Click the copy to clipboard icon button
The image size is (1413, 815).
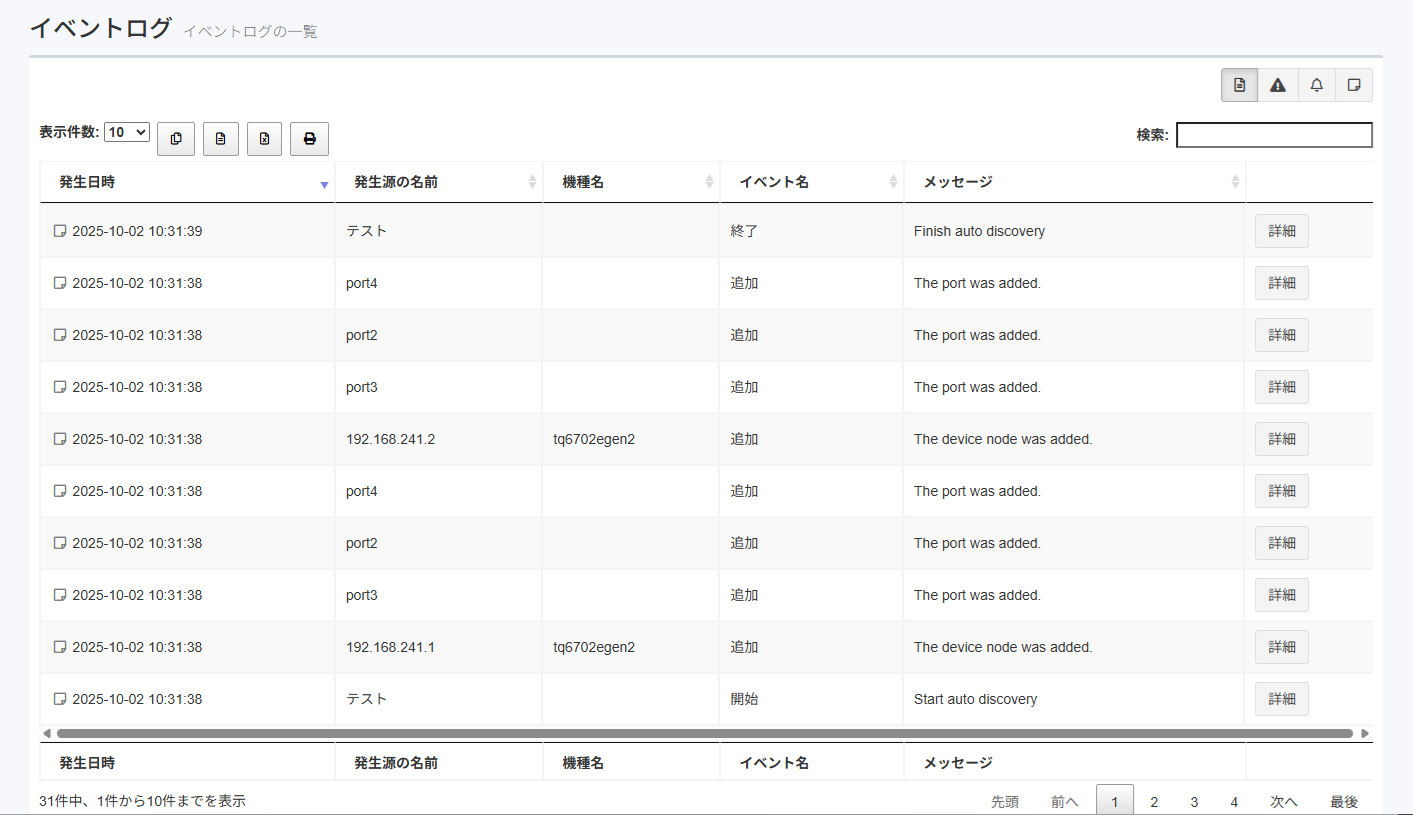pyautogui.click(x=176, y=139)
